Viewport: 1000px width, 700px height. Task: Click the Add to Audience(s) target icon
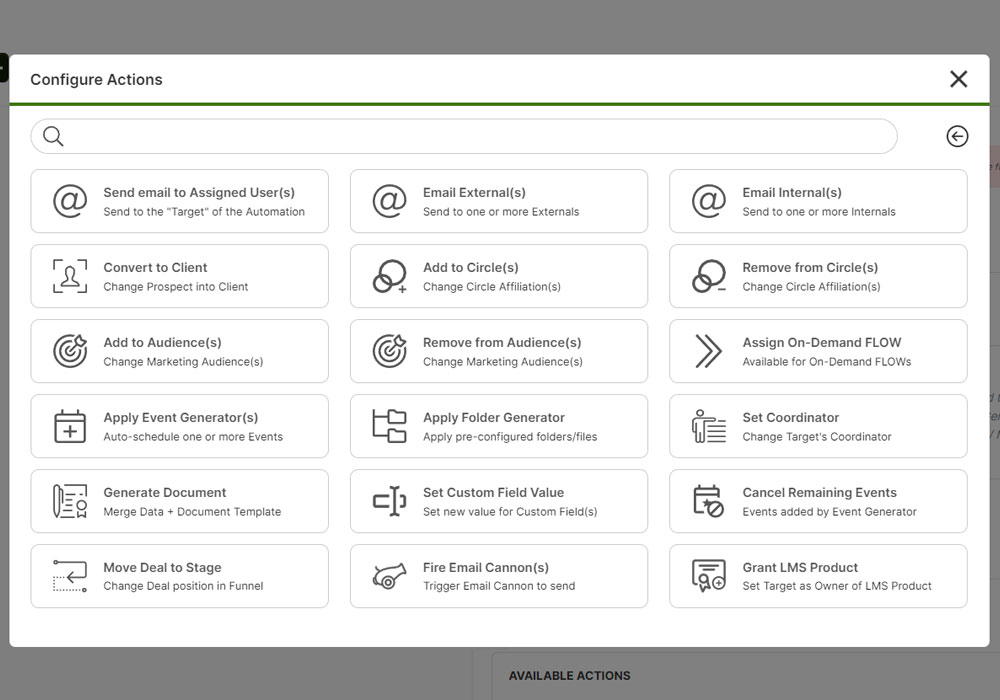[70, 351]
